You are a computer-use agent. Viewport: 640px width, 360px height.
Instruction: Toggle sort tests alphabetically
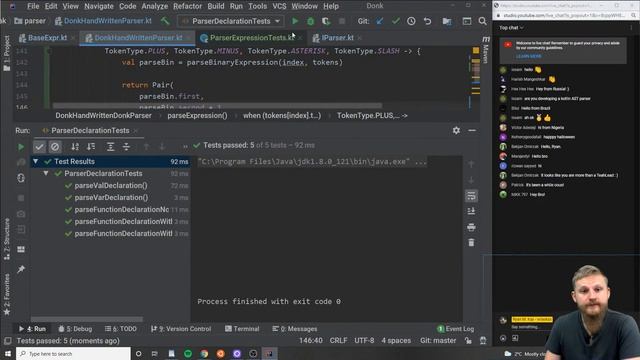[x=75, y=147]
